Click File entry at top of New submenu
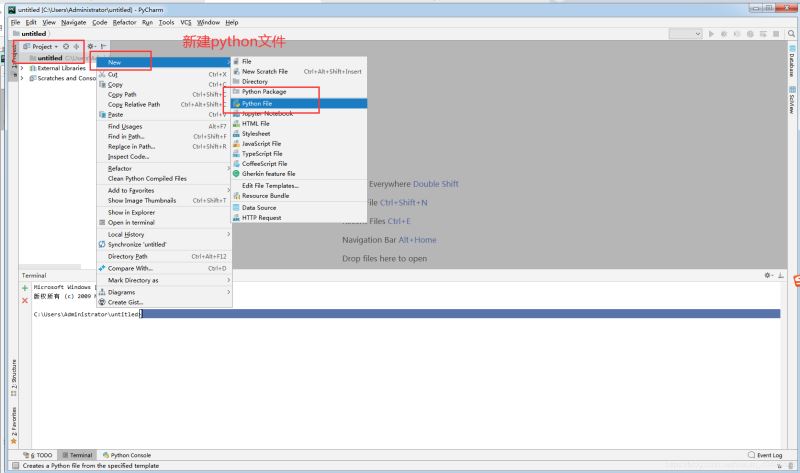 [x=299, y=61]
